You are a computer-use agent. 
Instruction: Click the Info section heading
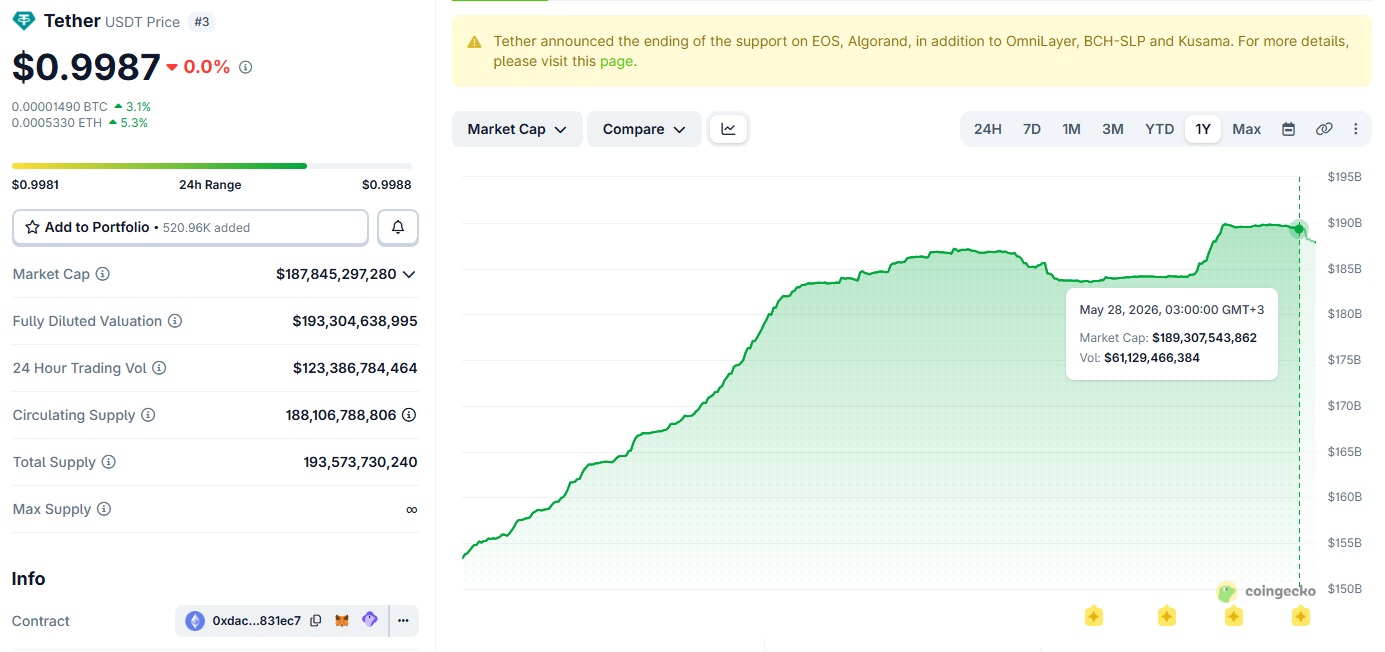(x=28, y=579)
